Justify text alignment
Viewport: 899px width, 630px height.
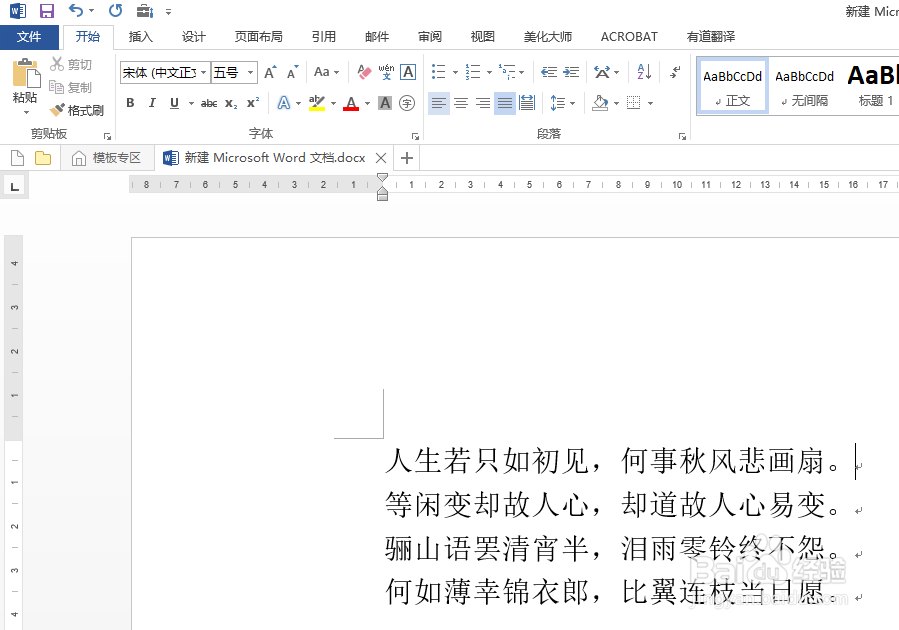pyautogui.click(x=505, y=103)
